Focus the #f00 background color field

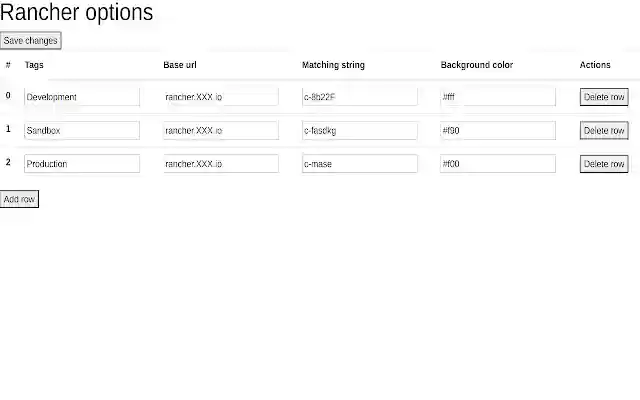coord(498,164)
